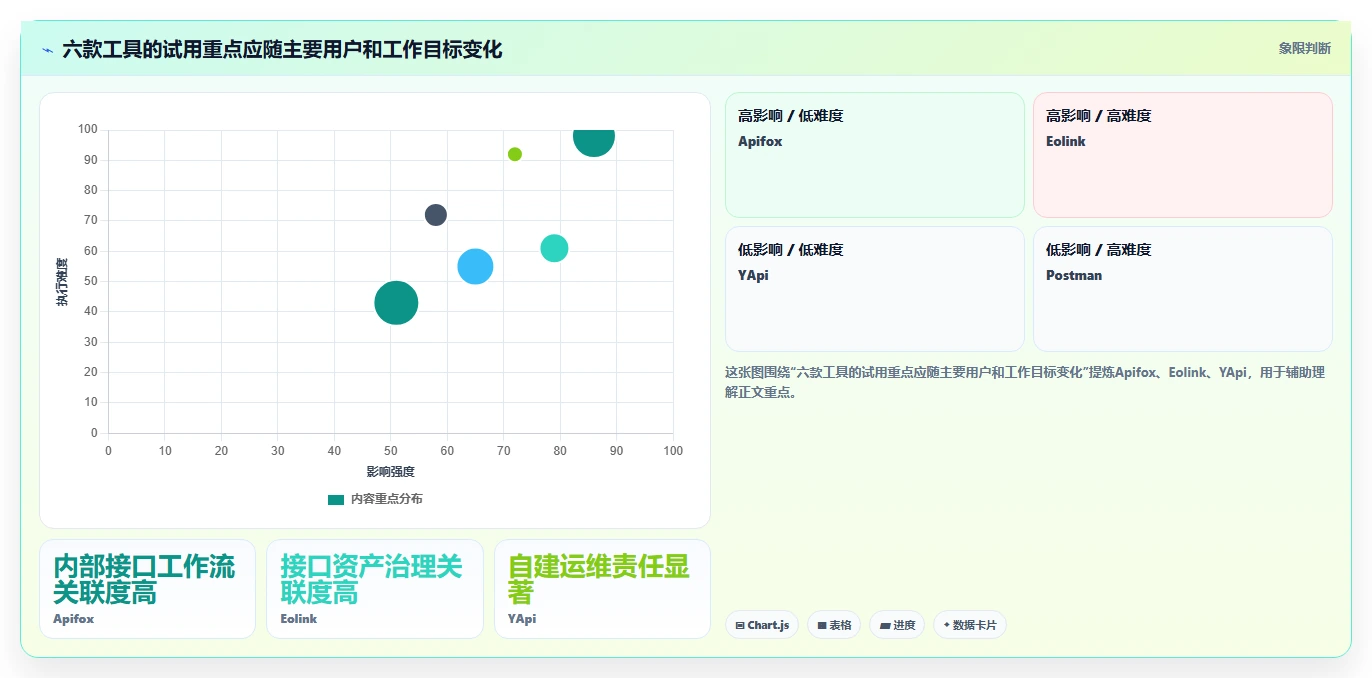Click the square icon in 表格 chip
The height and width of the screenshot is (678, 1372).
822,626
